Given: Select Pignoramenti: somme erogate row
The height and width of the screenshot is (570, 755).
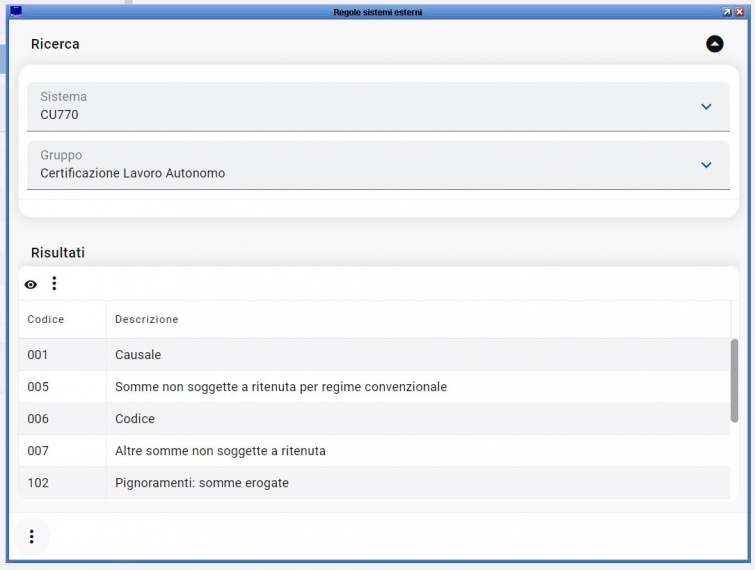Looking at the screenshot, I should point(374,483).
